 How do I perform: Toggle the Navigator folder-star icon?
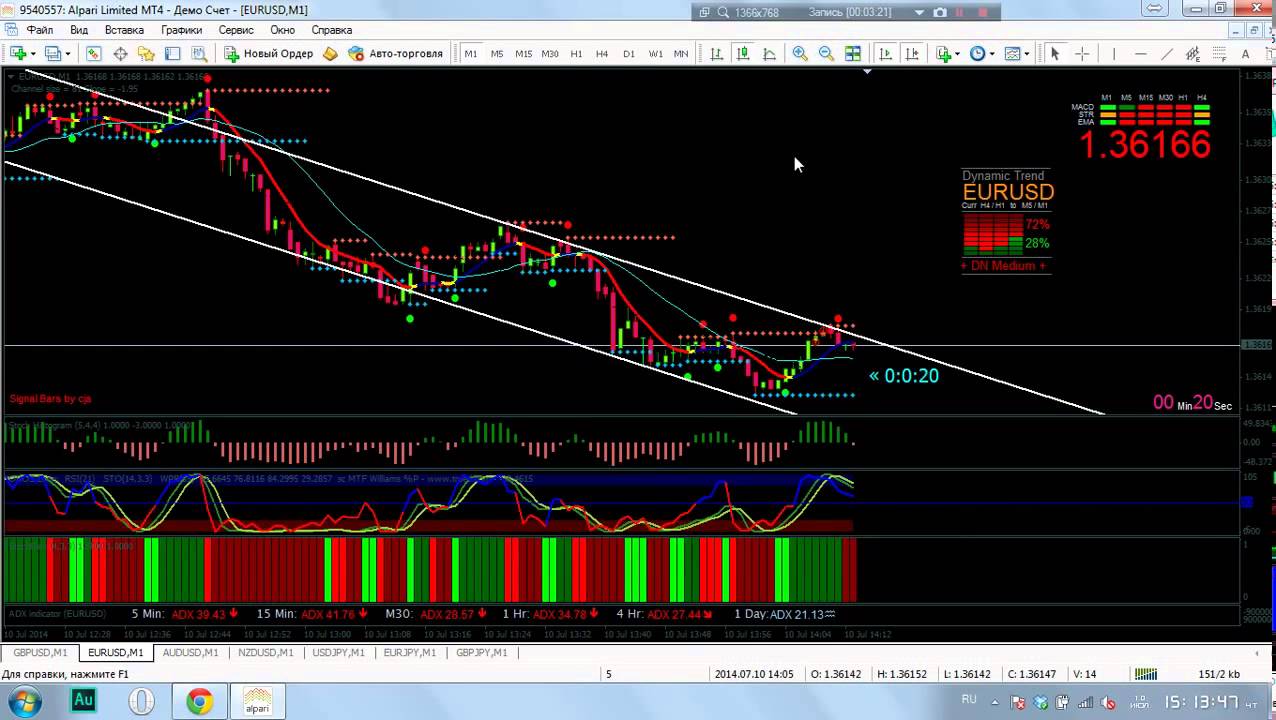[x=146, y=53]
